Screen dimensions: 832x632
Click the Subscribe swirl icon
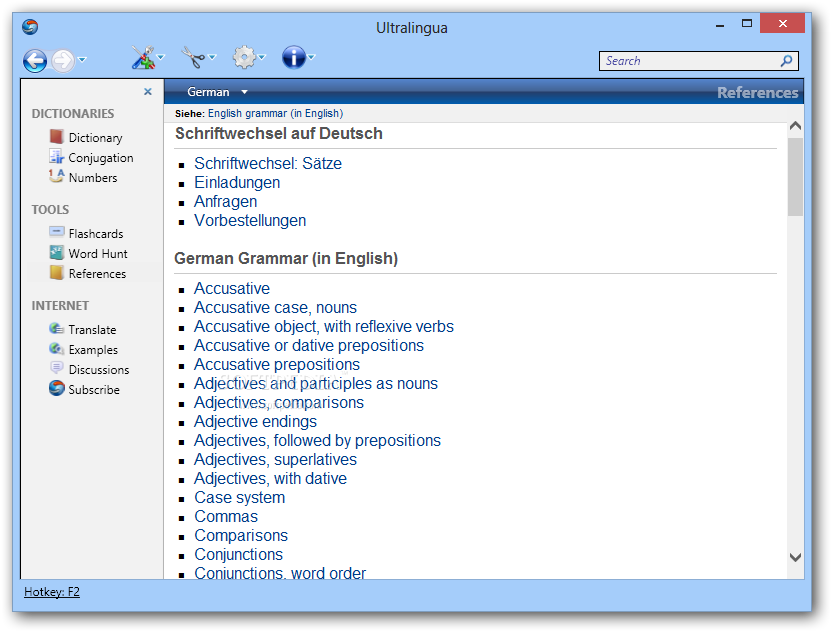pos(56,388)
